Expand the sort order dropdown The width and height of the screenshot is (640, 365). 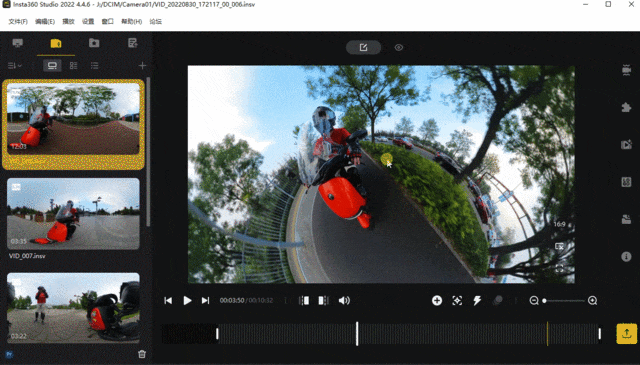pyautogui.click(x=15, y=65)
